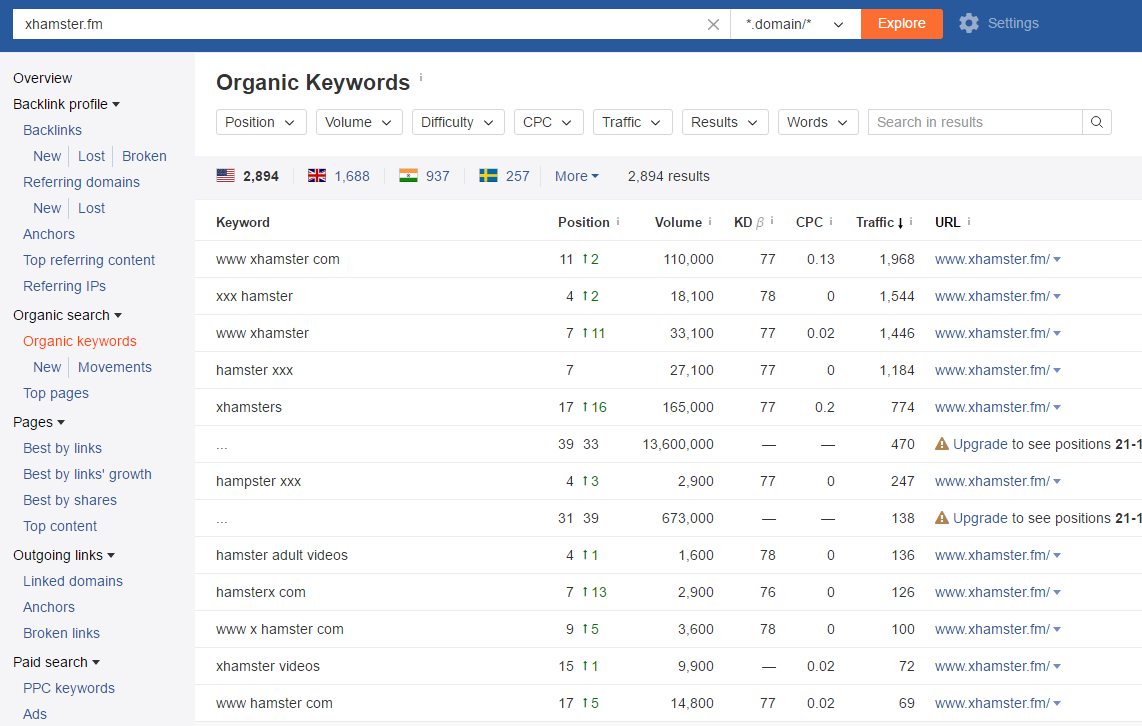Image resolution: width=1142 pixels, height=726 pixels.
Task: Collapse the Paid search section
Action: click(56, 662)
